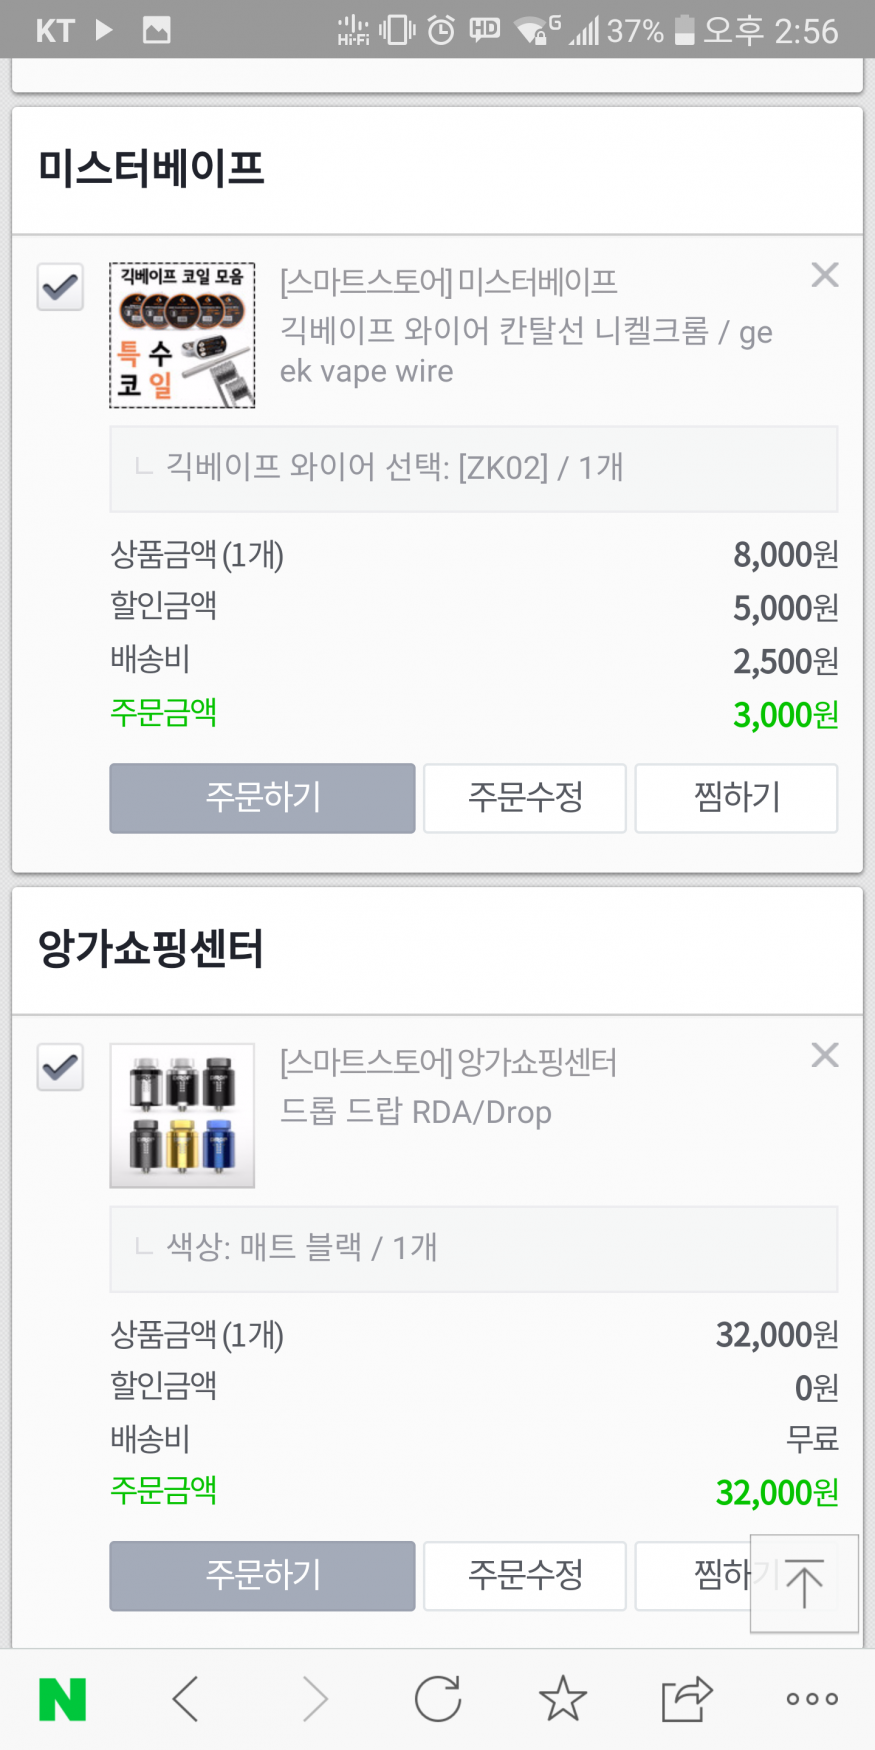Open the 긱베이프 코일 product thumbnail

pyautogui.click(x=182, y=335)
